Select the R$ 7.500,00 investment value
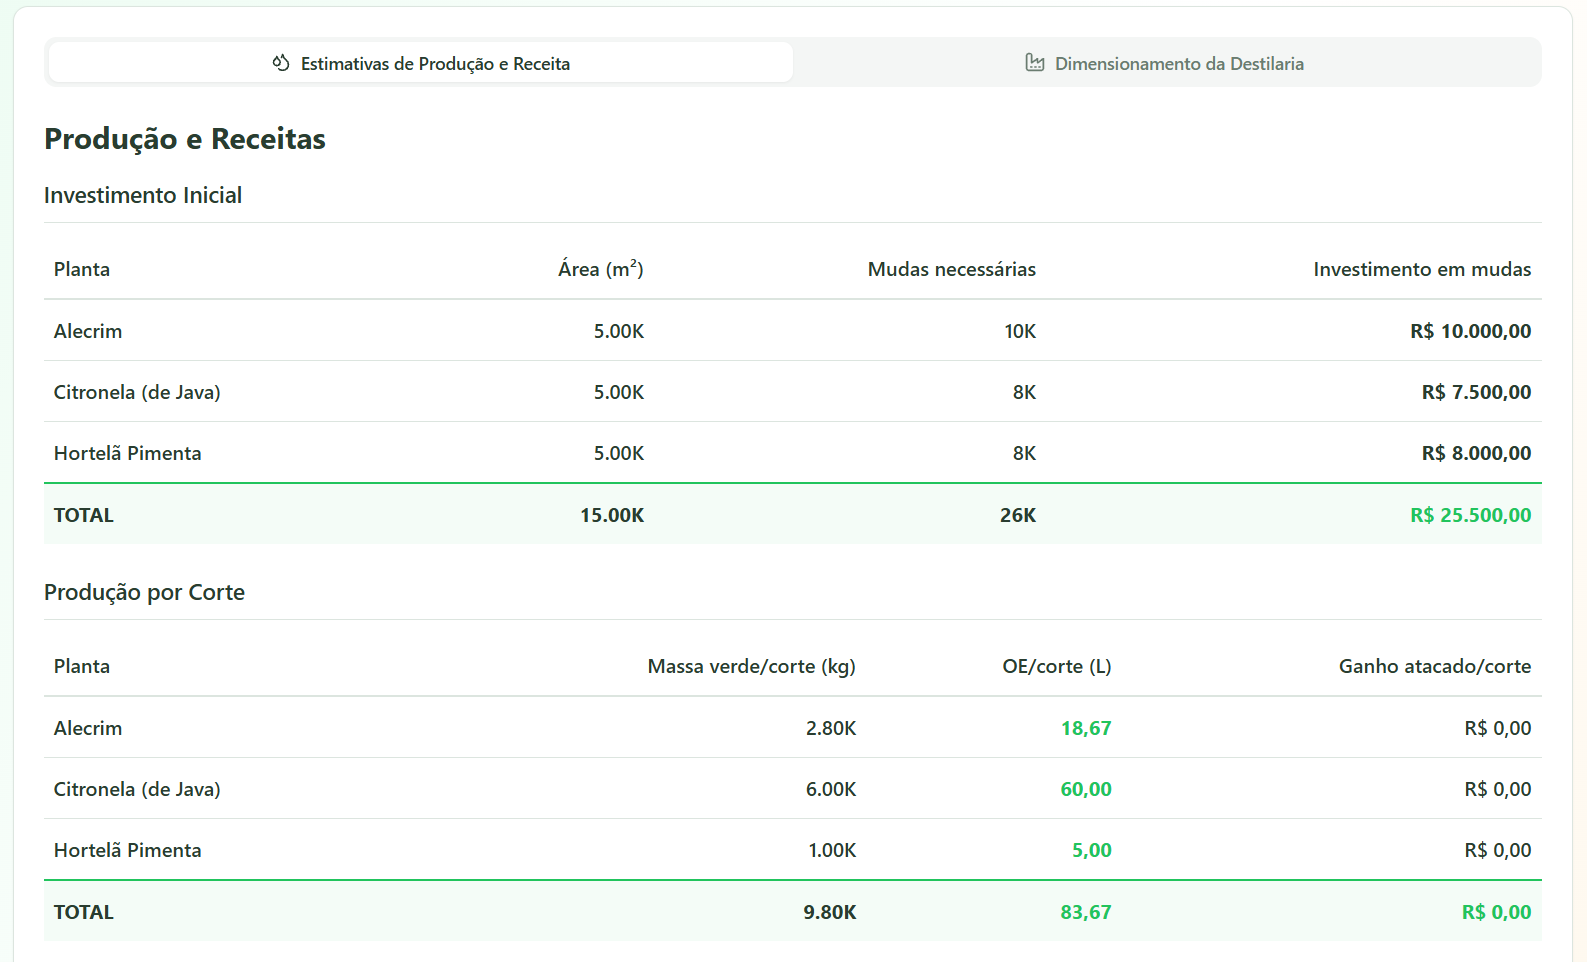Image resolution: width=1587 pixels, height=962 pixels. pos(1476,392)
